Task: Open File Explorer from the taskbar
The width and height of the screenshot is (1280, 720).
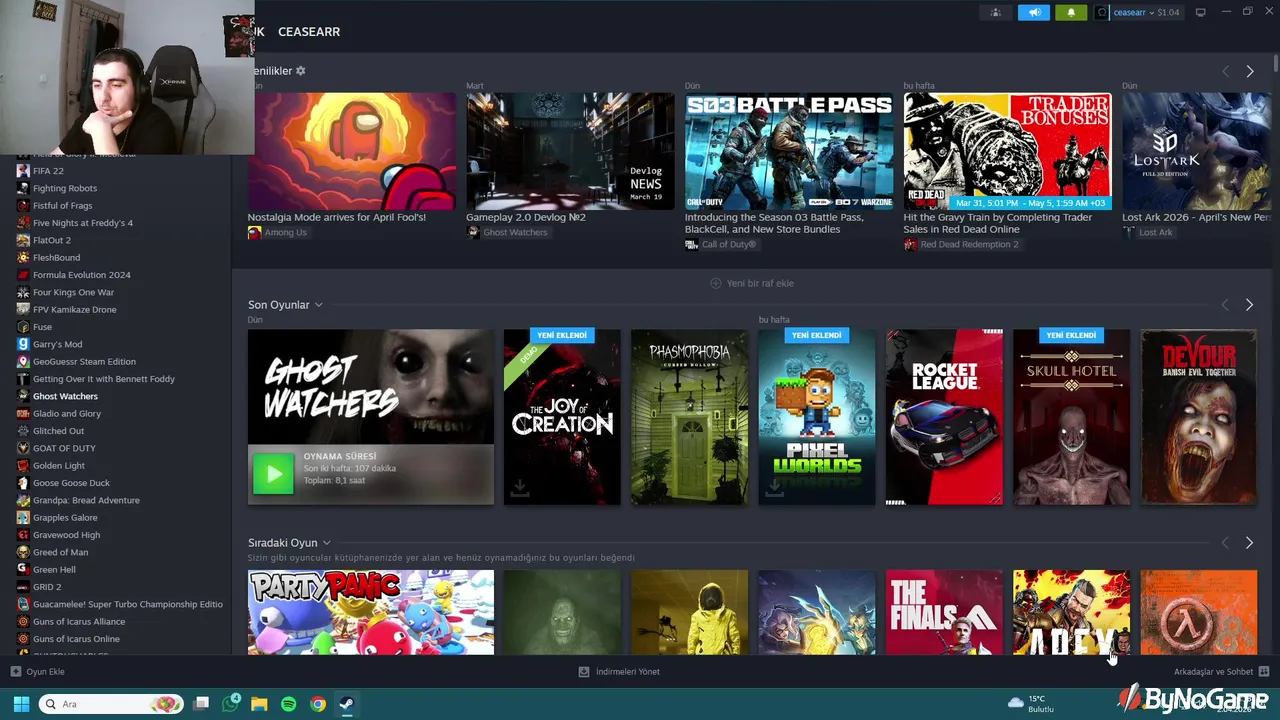Action: [259, 704]
